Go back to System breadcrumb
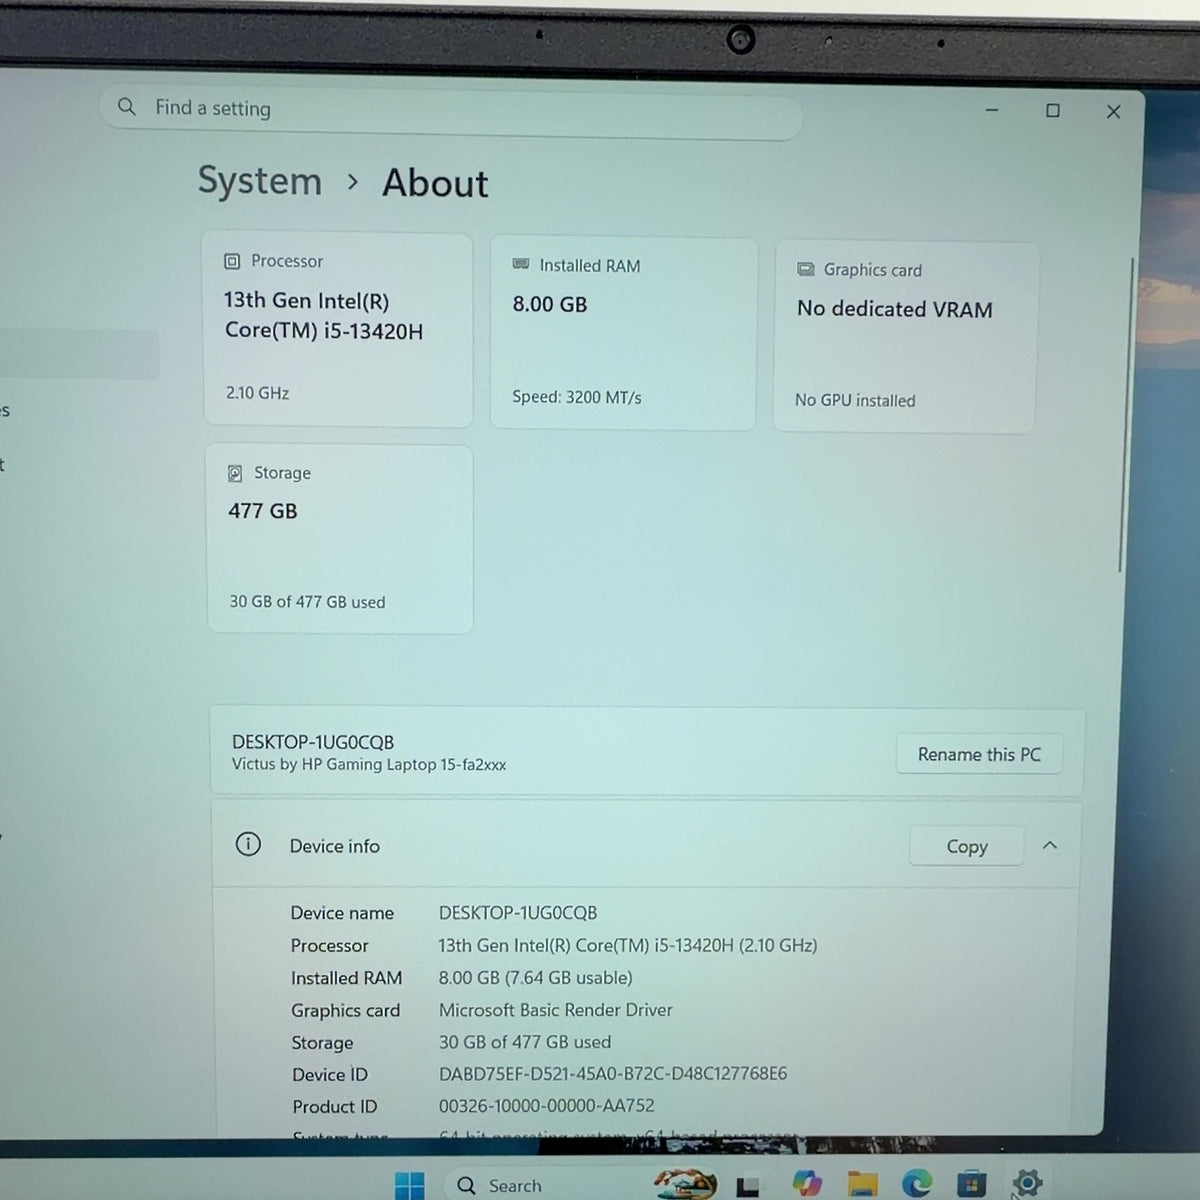 260,181
